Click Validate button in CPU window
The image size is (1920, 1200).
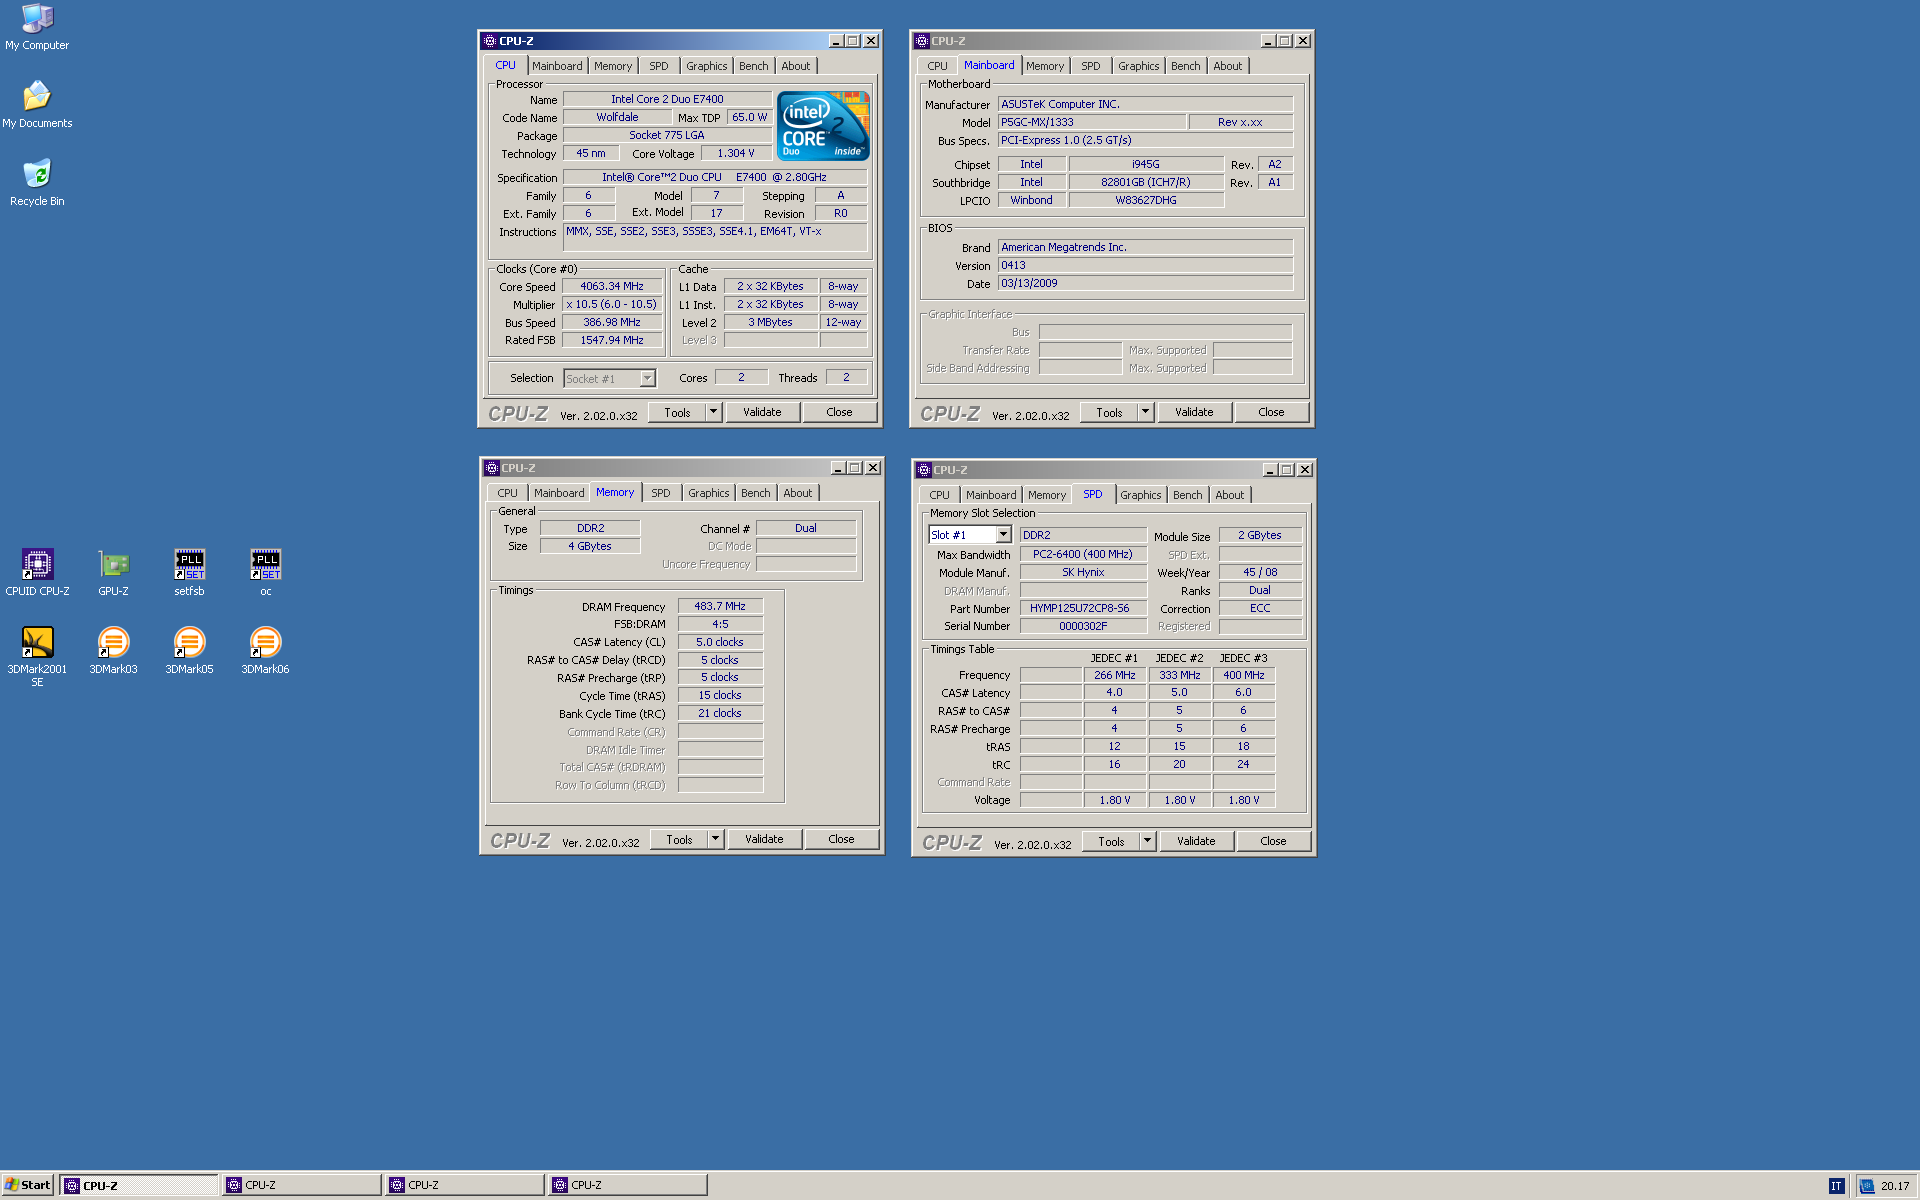point(762,412)
